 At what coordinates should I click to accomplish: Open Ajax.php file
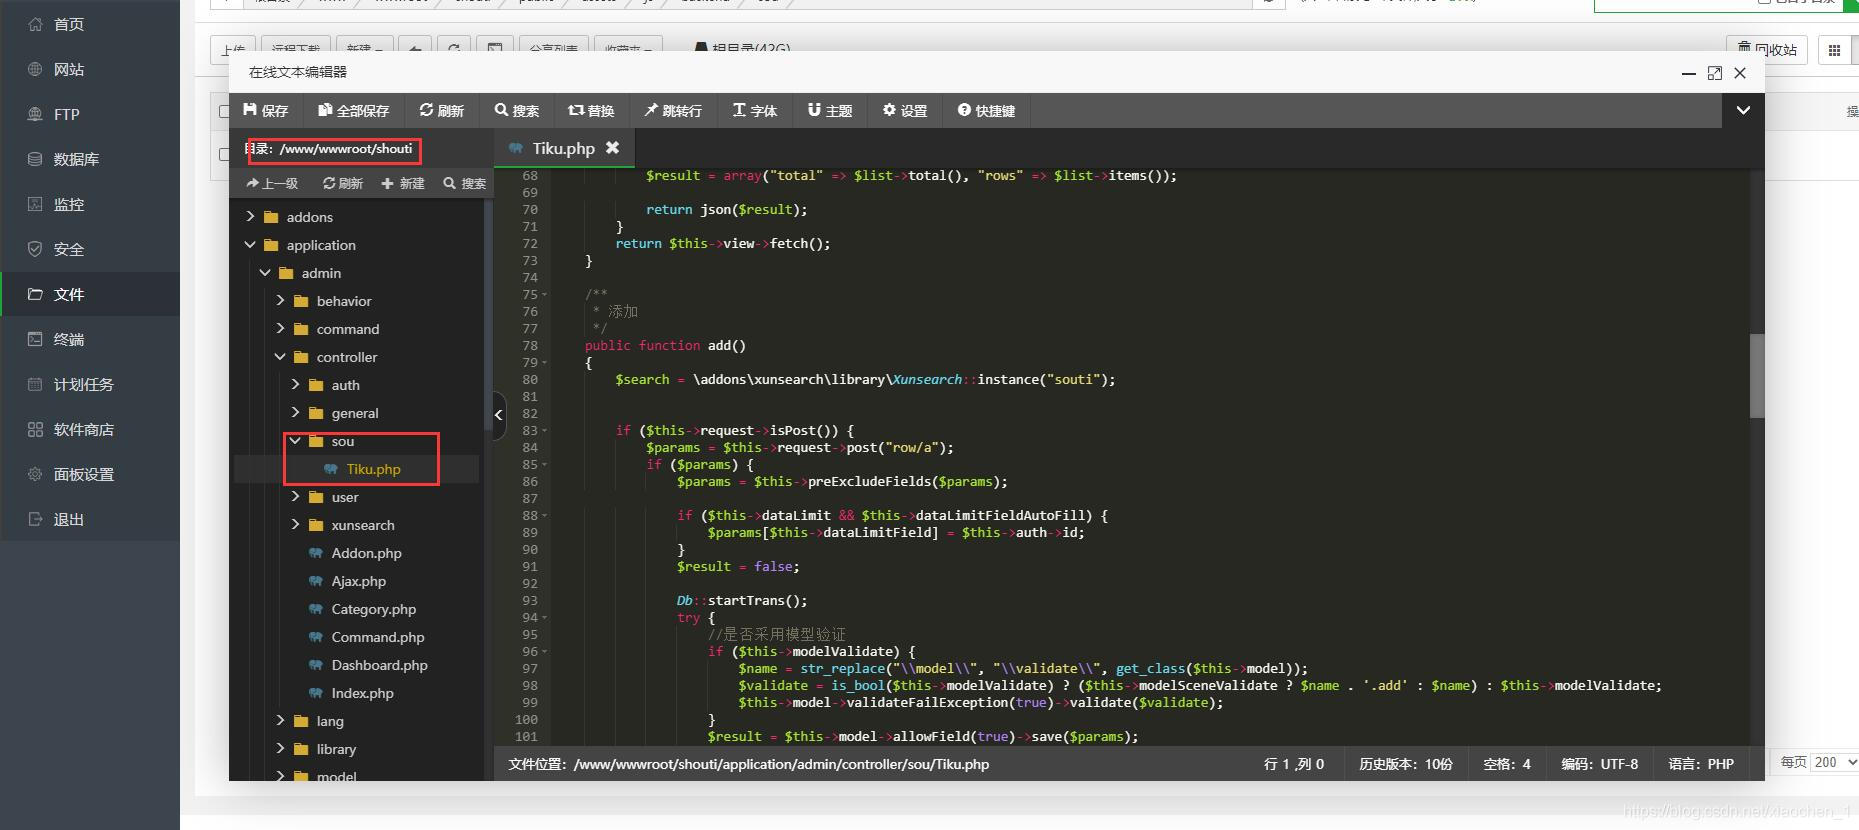358,581
